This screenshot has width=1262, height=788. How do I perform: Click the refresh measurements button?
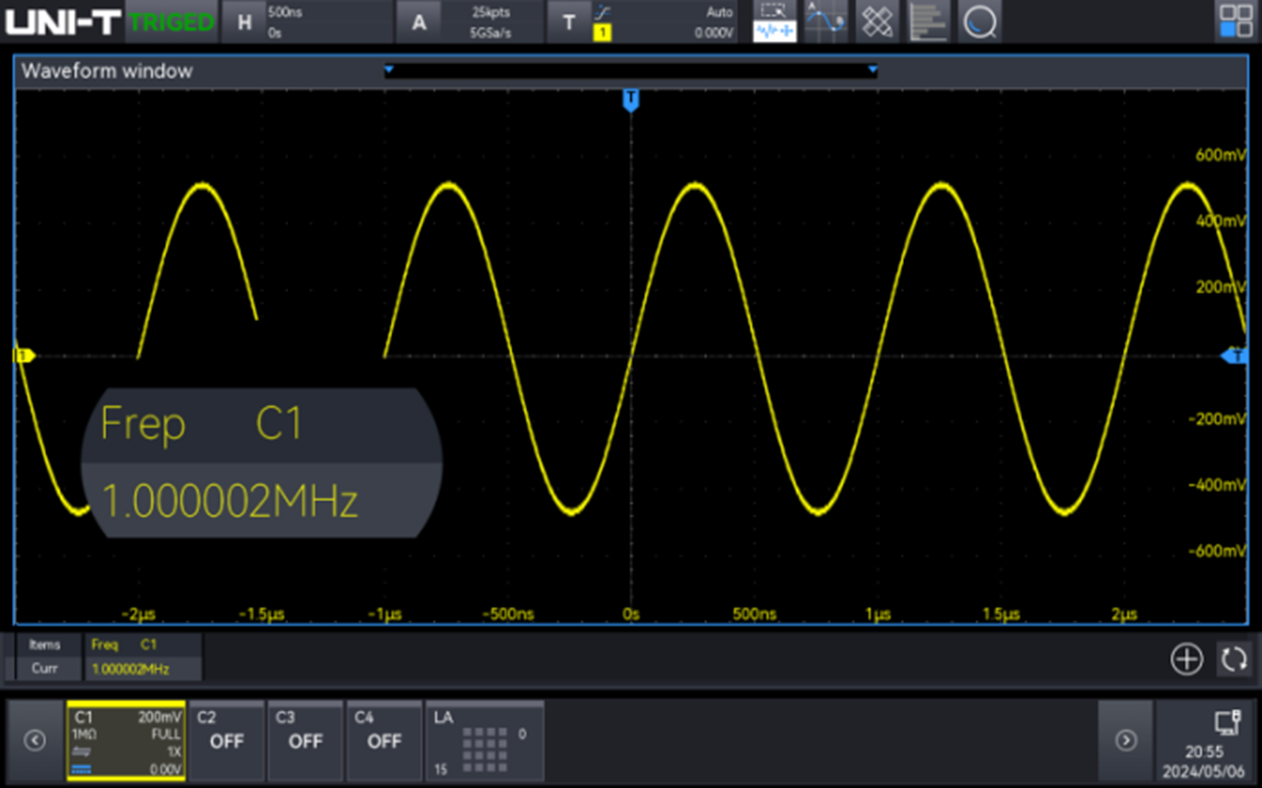(1232, 658)
